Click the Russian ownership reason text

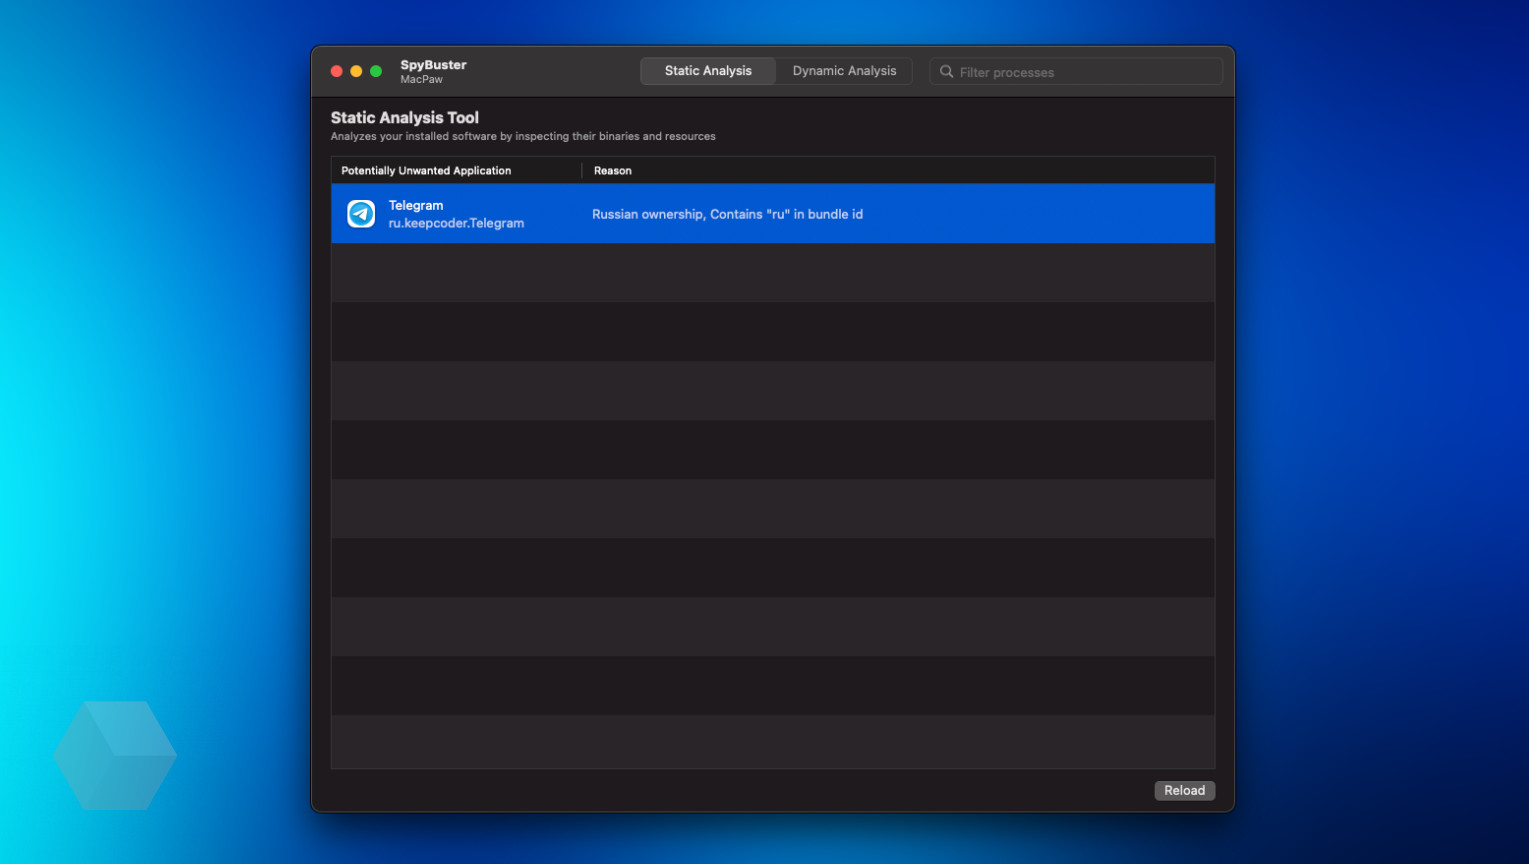(x=727, y=214)
